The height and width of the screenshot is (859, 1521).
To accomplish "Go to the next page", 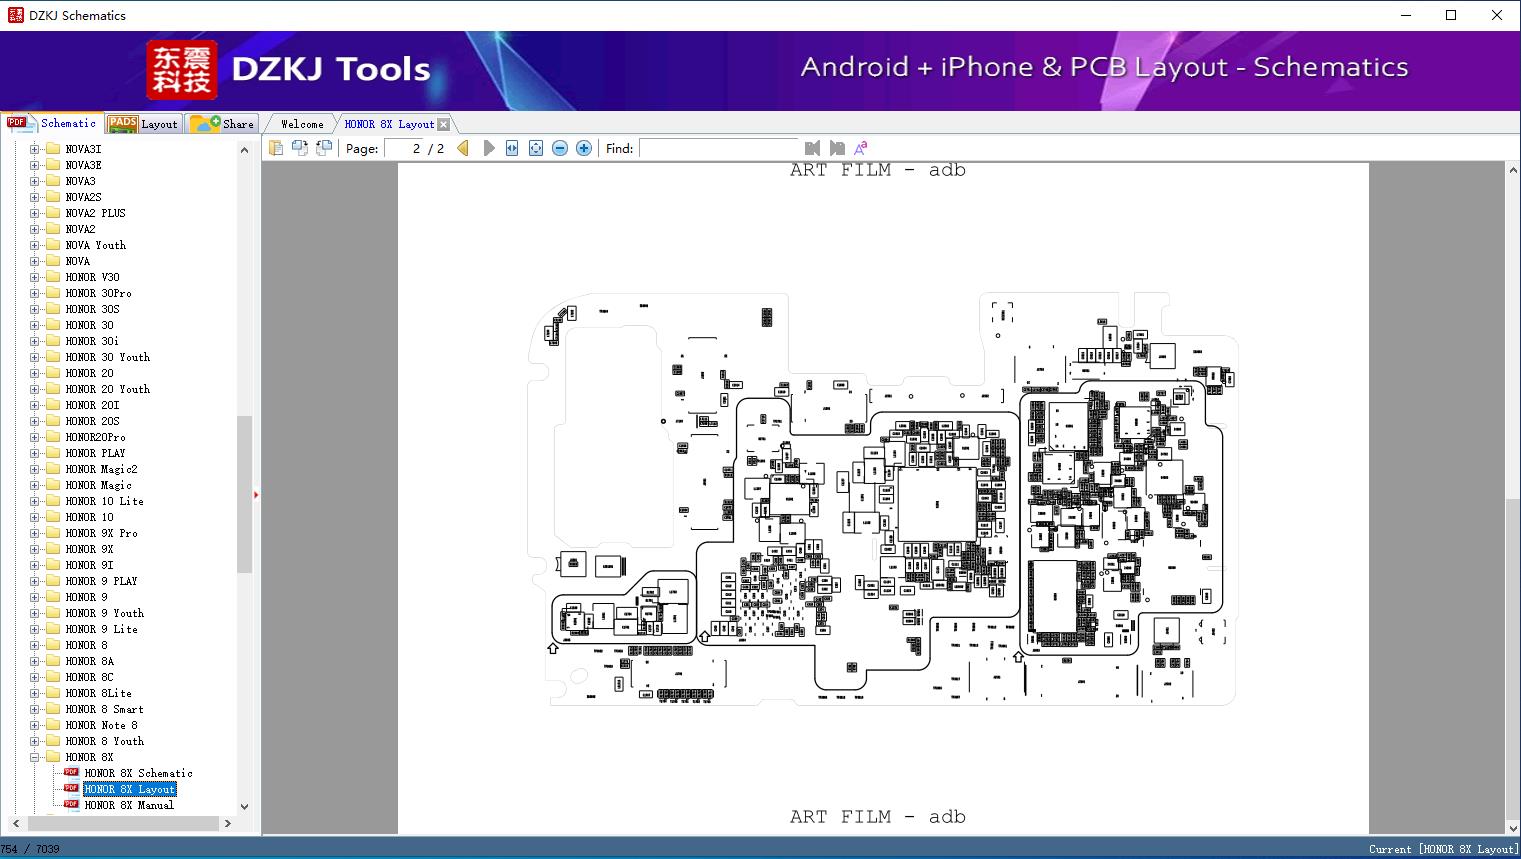I will [488, 148].
